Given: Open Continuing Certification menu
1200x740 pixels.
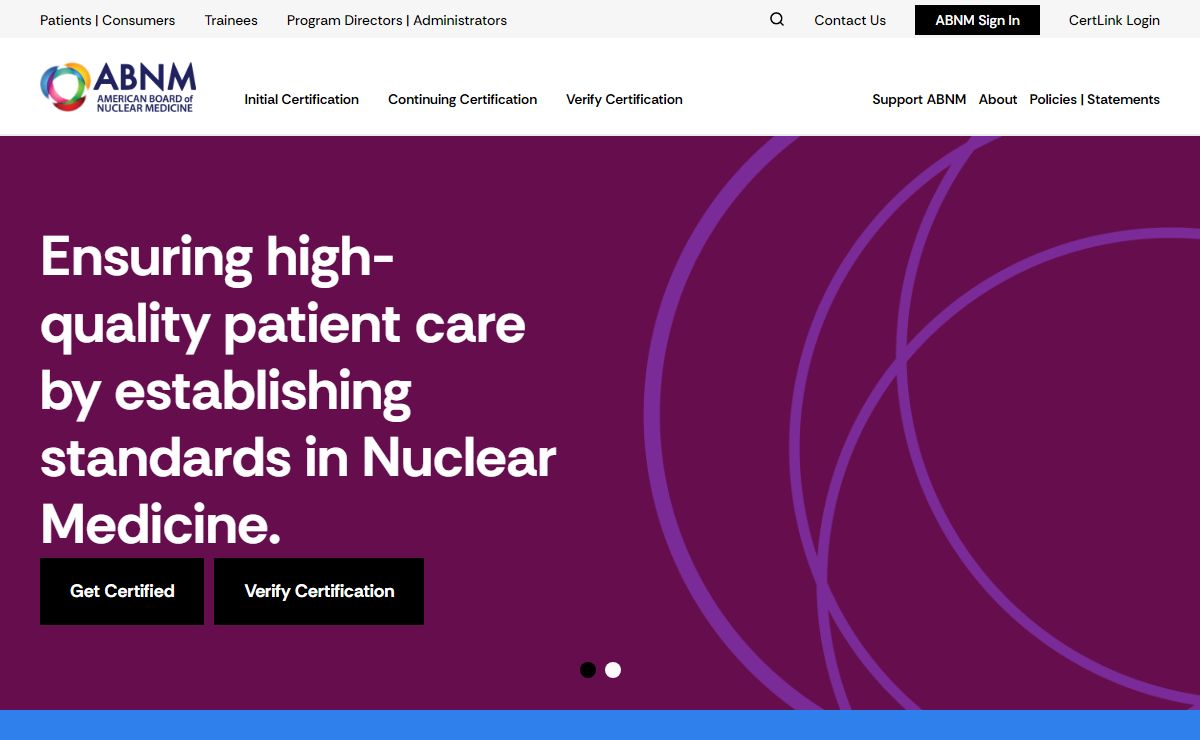Looking at the screenshot, I should tap(462, 99).
